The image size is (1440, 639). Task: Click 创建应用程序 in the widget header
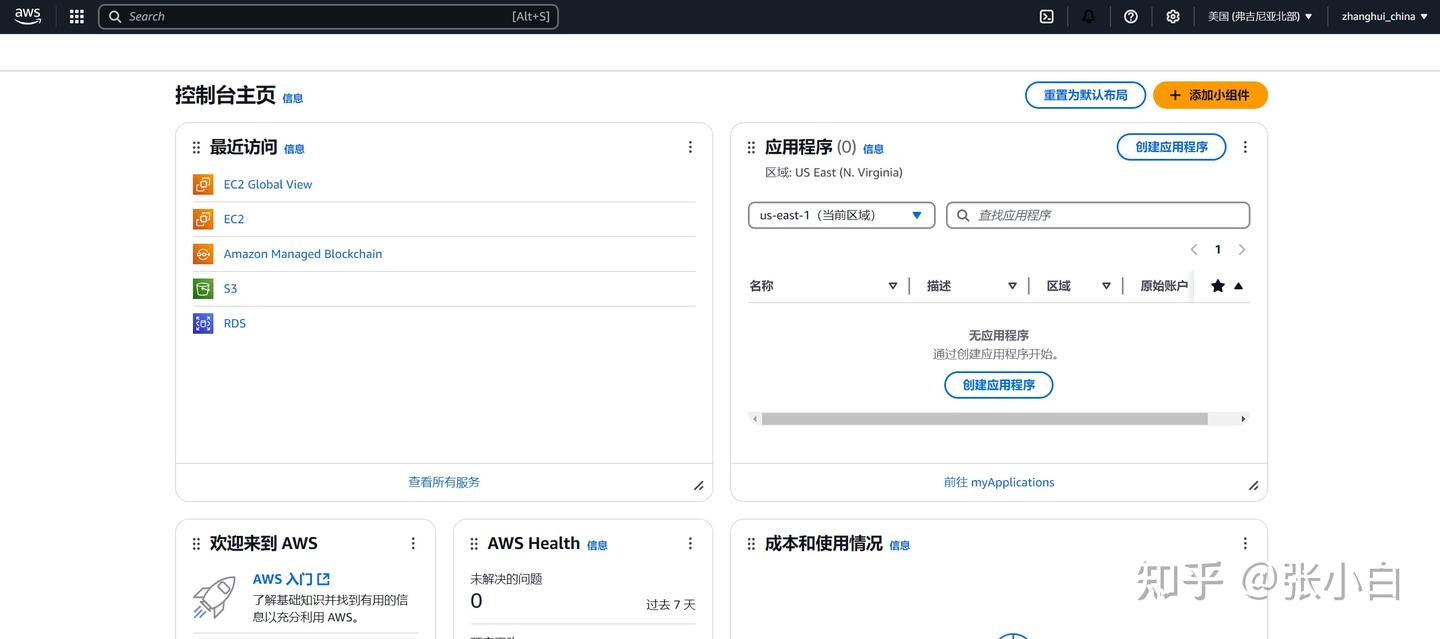(1171, 147)
